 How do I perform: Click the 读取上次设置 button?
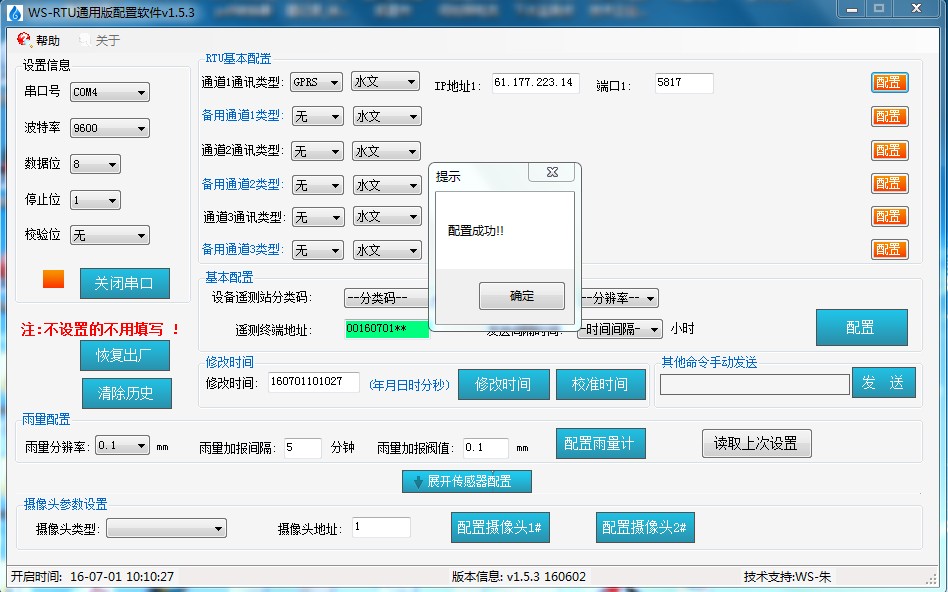(756, 443)
